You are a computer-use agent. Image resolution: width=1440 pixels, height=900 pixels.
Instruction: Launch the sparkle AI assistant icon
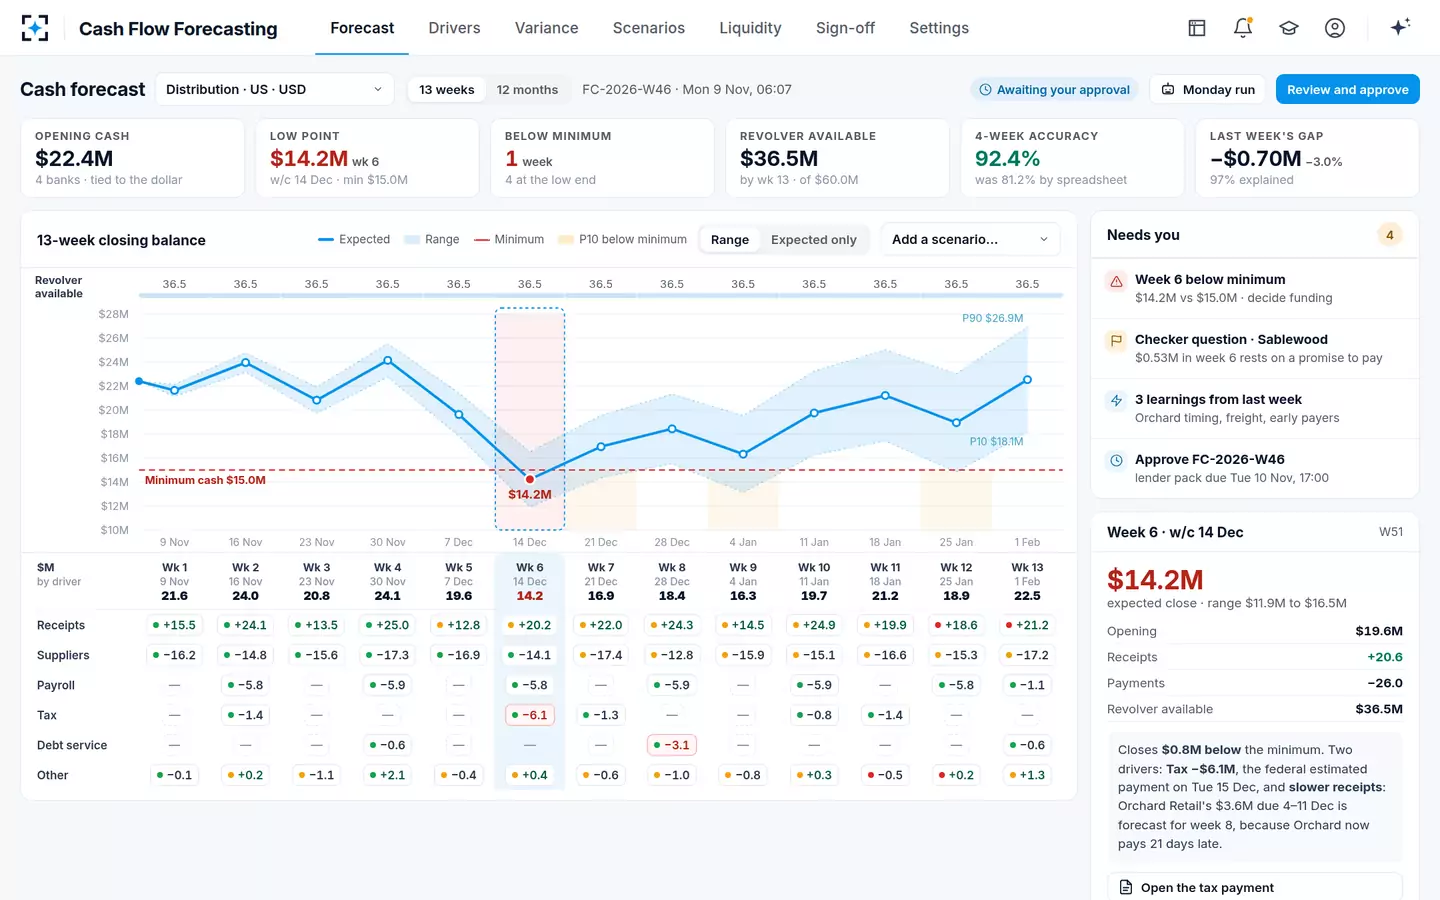point(1400,27)
